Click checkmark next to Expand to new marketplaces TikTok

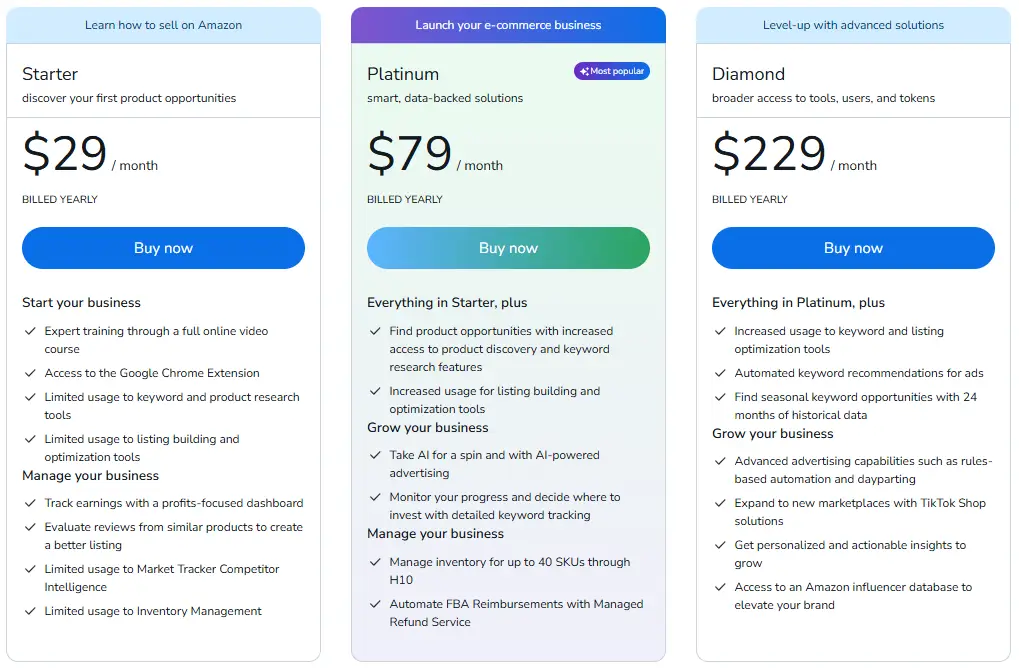click(x=720, y=503)
